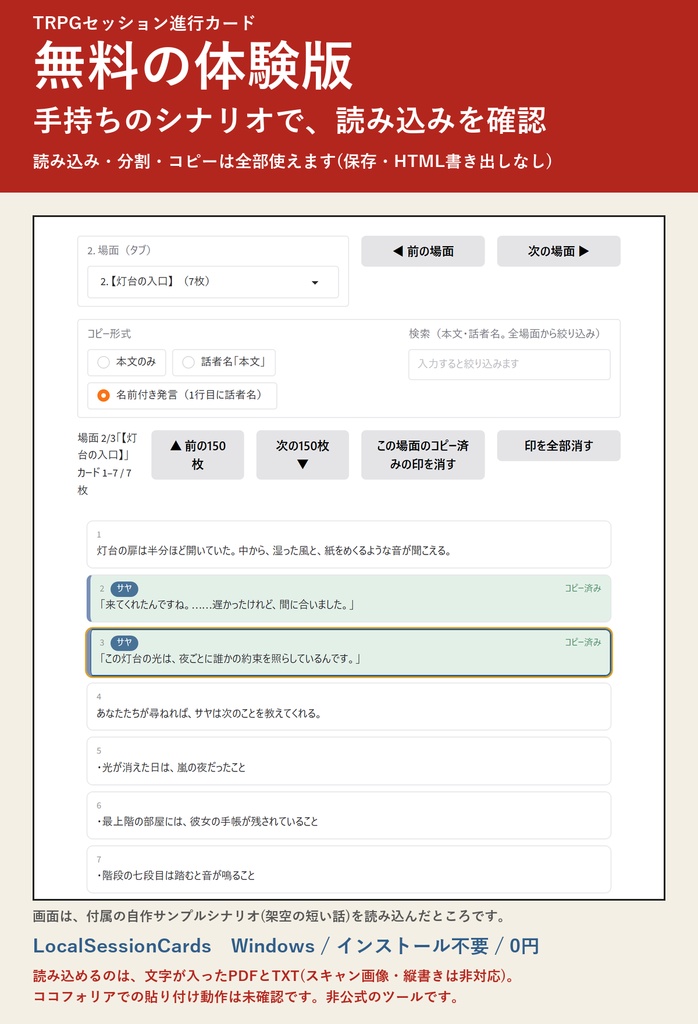
Task: Copy card 4 starting あなたたちが尋ねれば
Action: click(349, 707)
